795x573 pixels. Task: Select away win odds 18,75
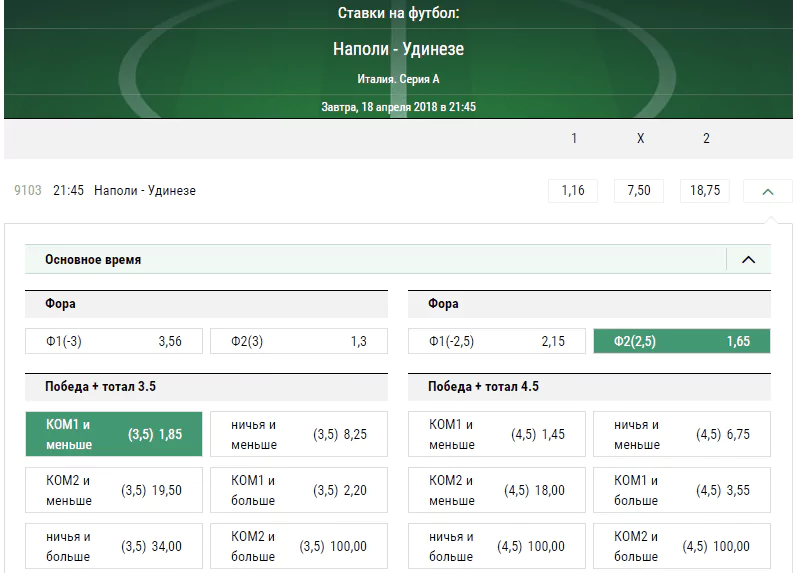pos(705,191)
